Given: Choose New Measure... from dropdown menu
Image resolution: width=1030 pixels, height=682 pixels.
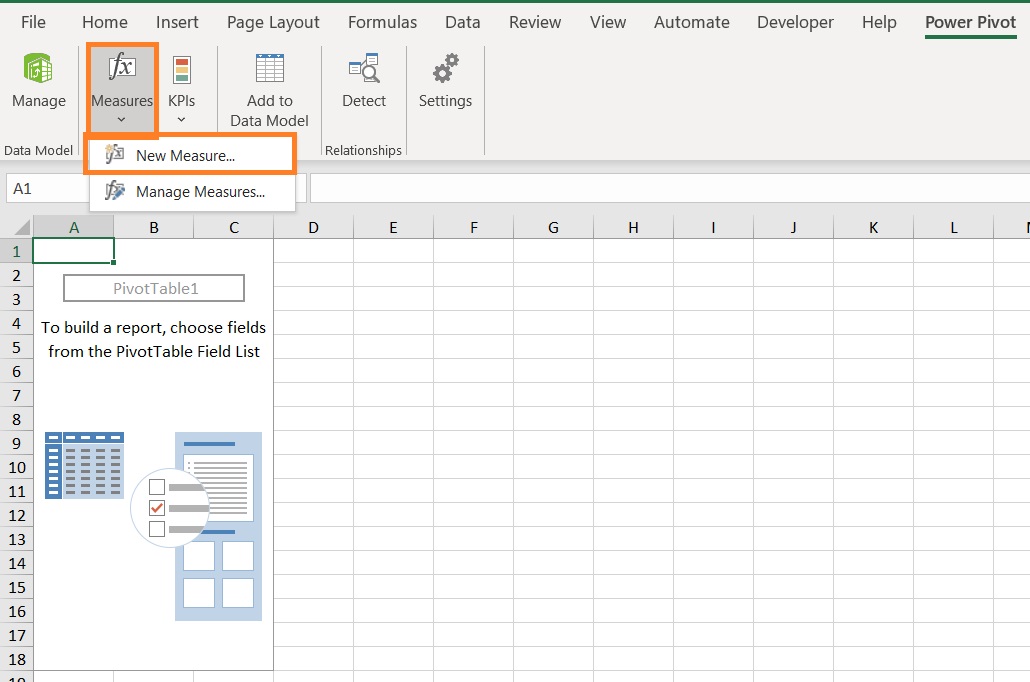Looking at the screenshot, I should [x=190, y=156].
